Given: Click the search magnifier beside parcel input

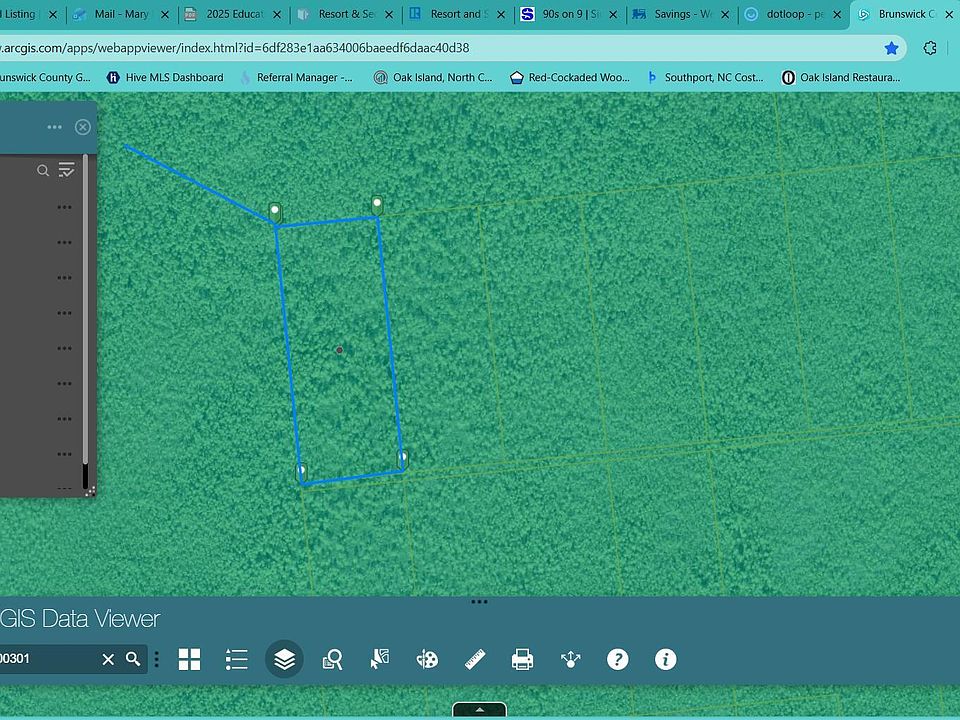Looking at the screenshot, I should 133,659.
